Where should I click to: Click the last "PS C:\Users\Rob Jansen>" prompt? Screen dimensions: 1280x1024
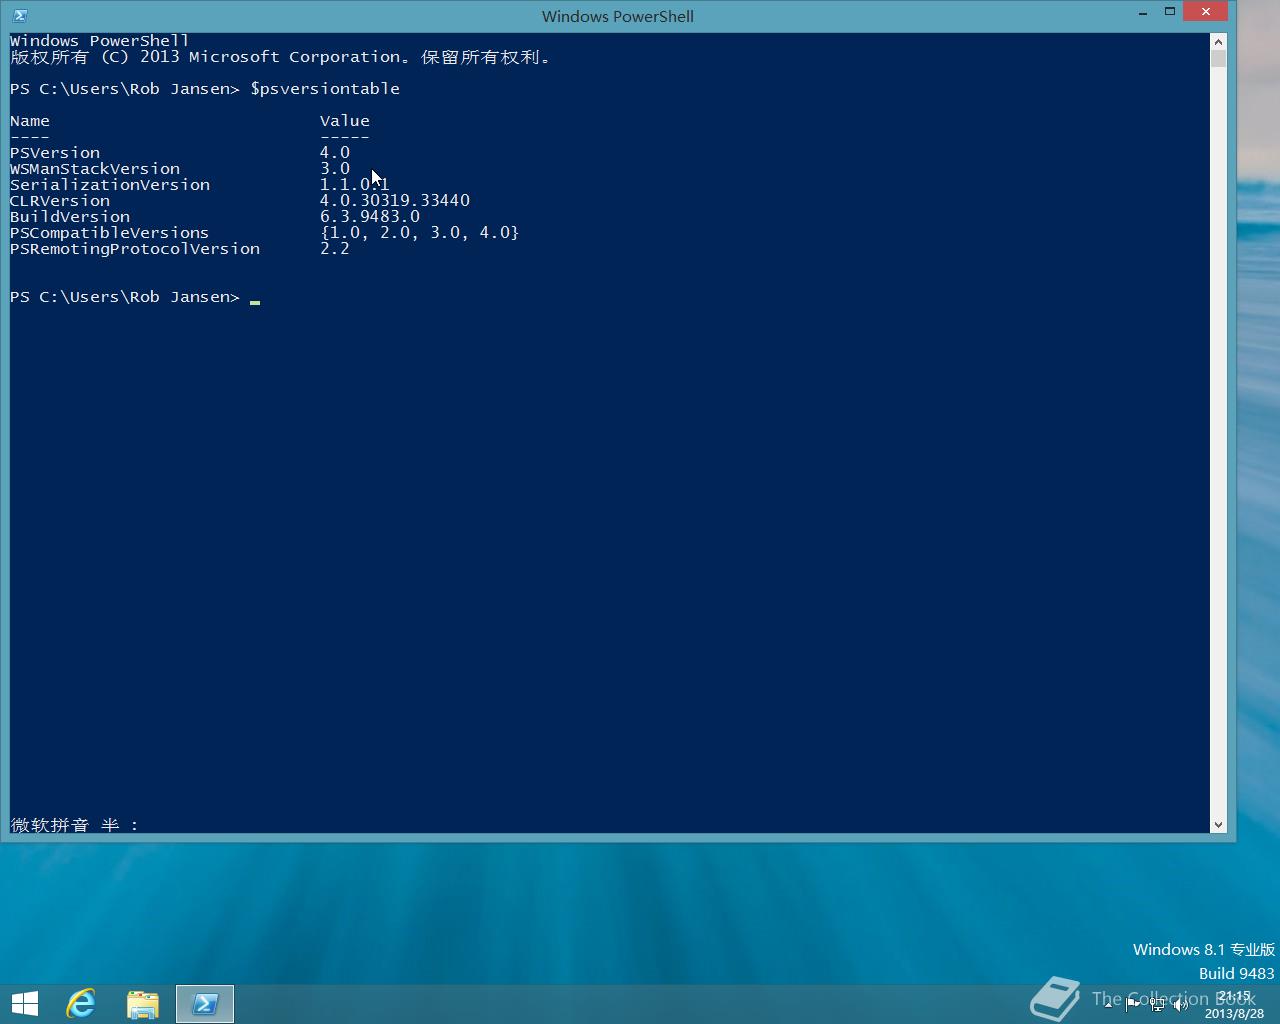[125, 297]
